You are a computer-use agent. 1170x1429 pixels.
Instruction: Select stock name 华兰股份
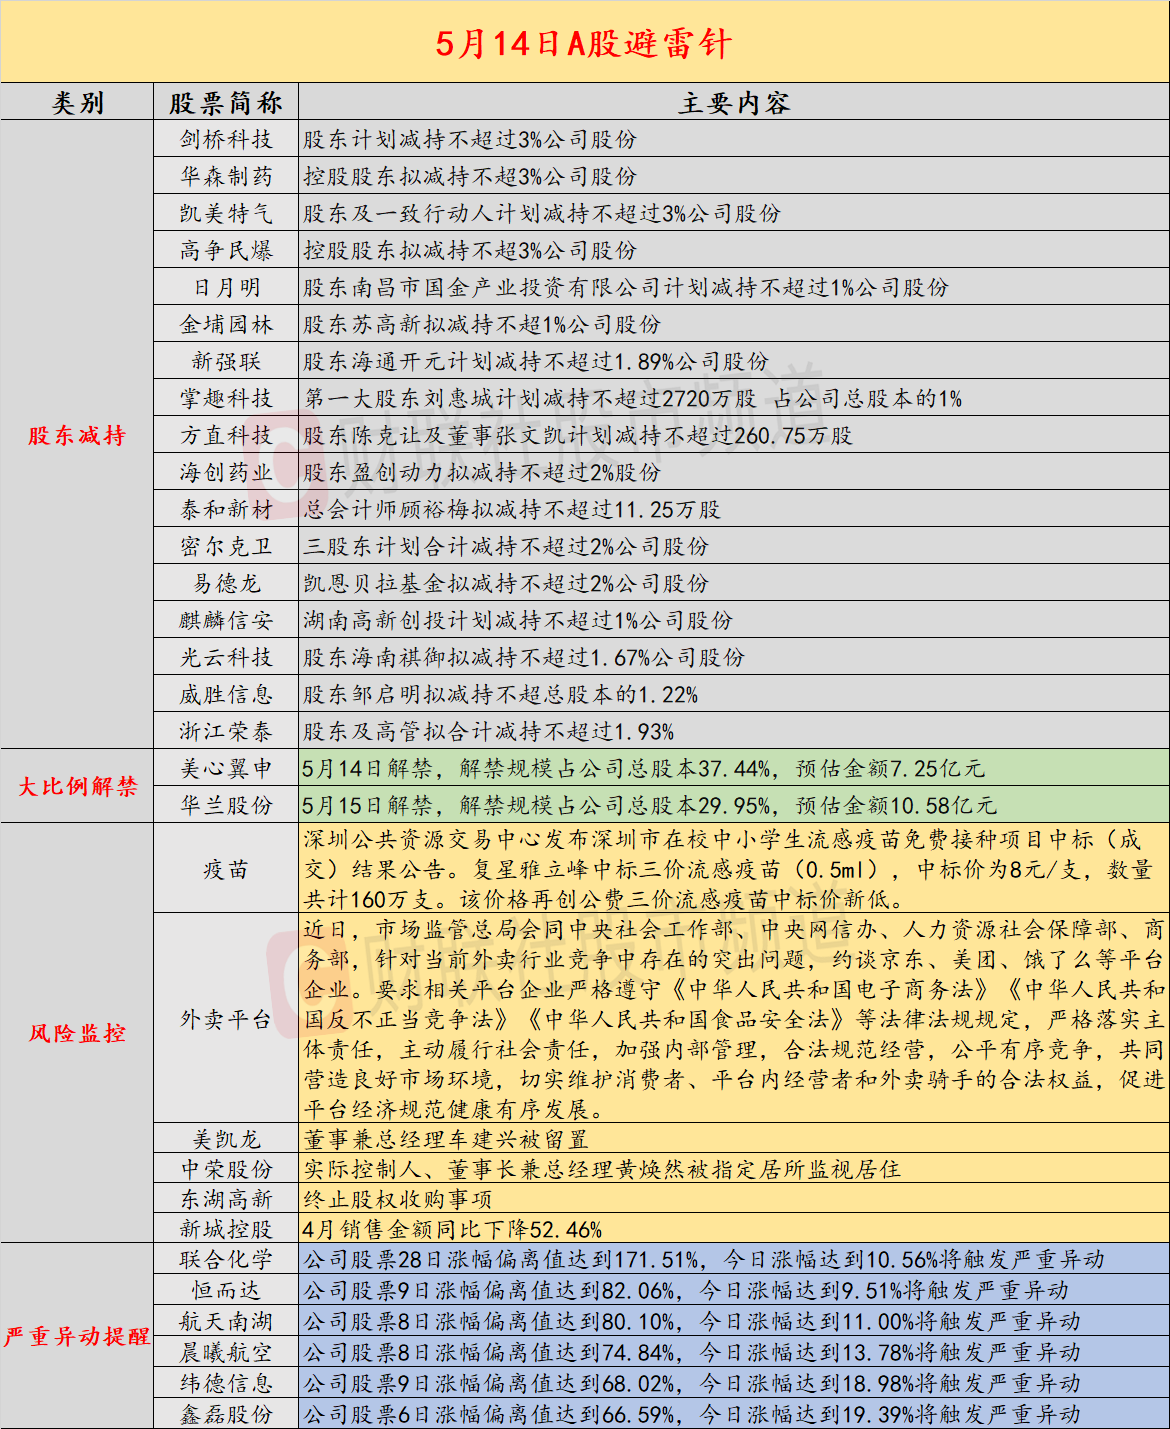coord(226,805)
